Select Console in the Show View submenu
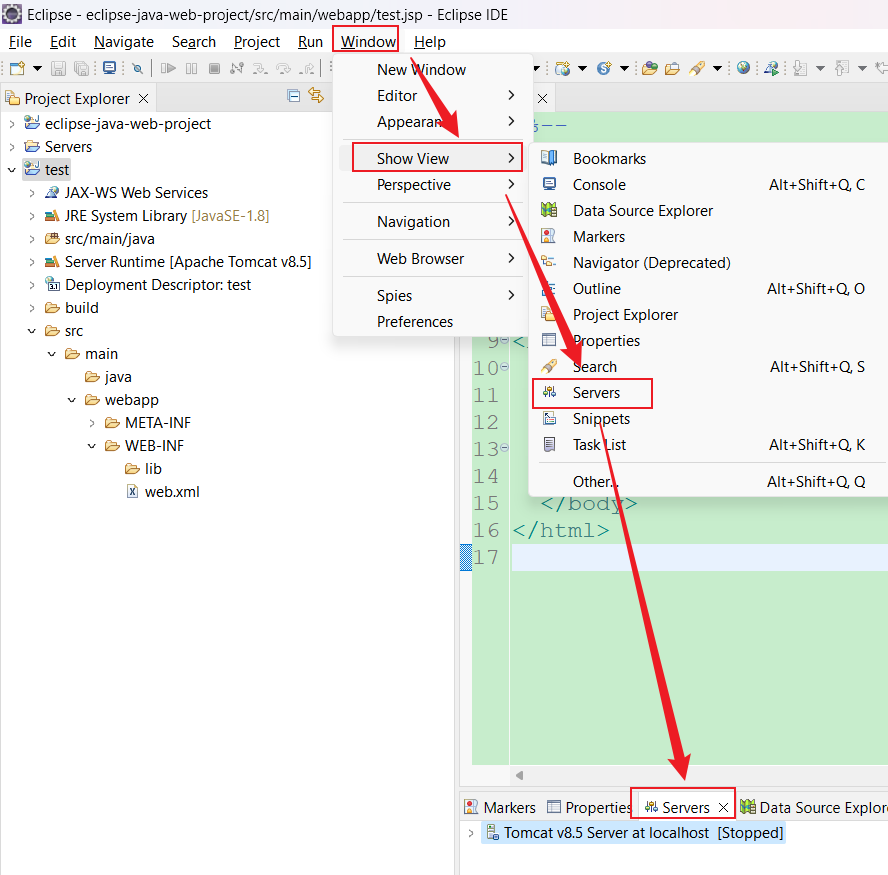Screen dimensions: 888x875 pyautogui.click(x=599, y=185)
